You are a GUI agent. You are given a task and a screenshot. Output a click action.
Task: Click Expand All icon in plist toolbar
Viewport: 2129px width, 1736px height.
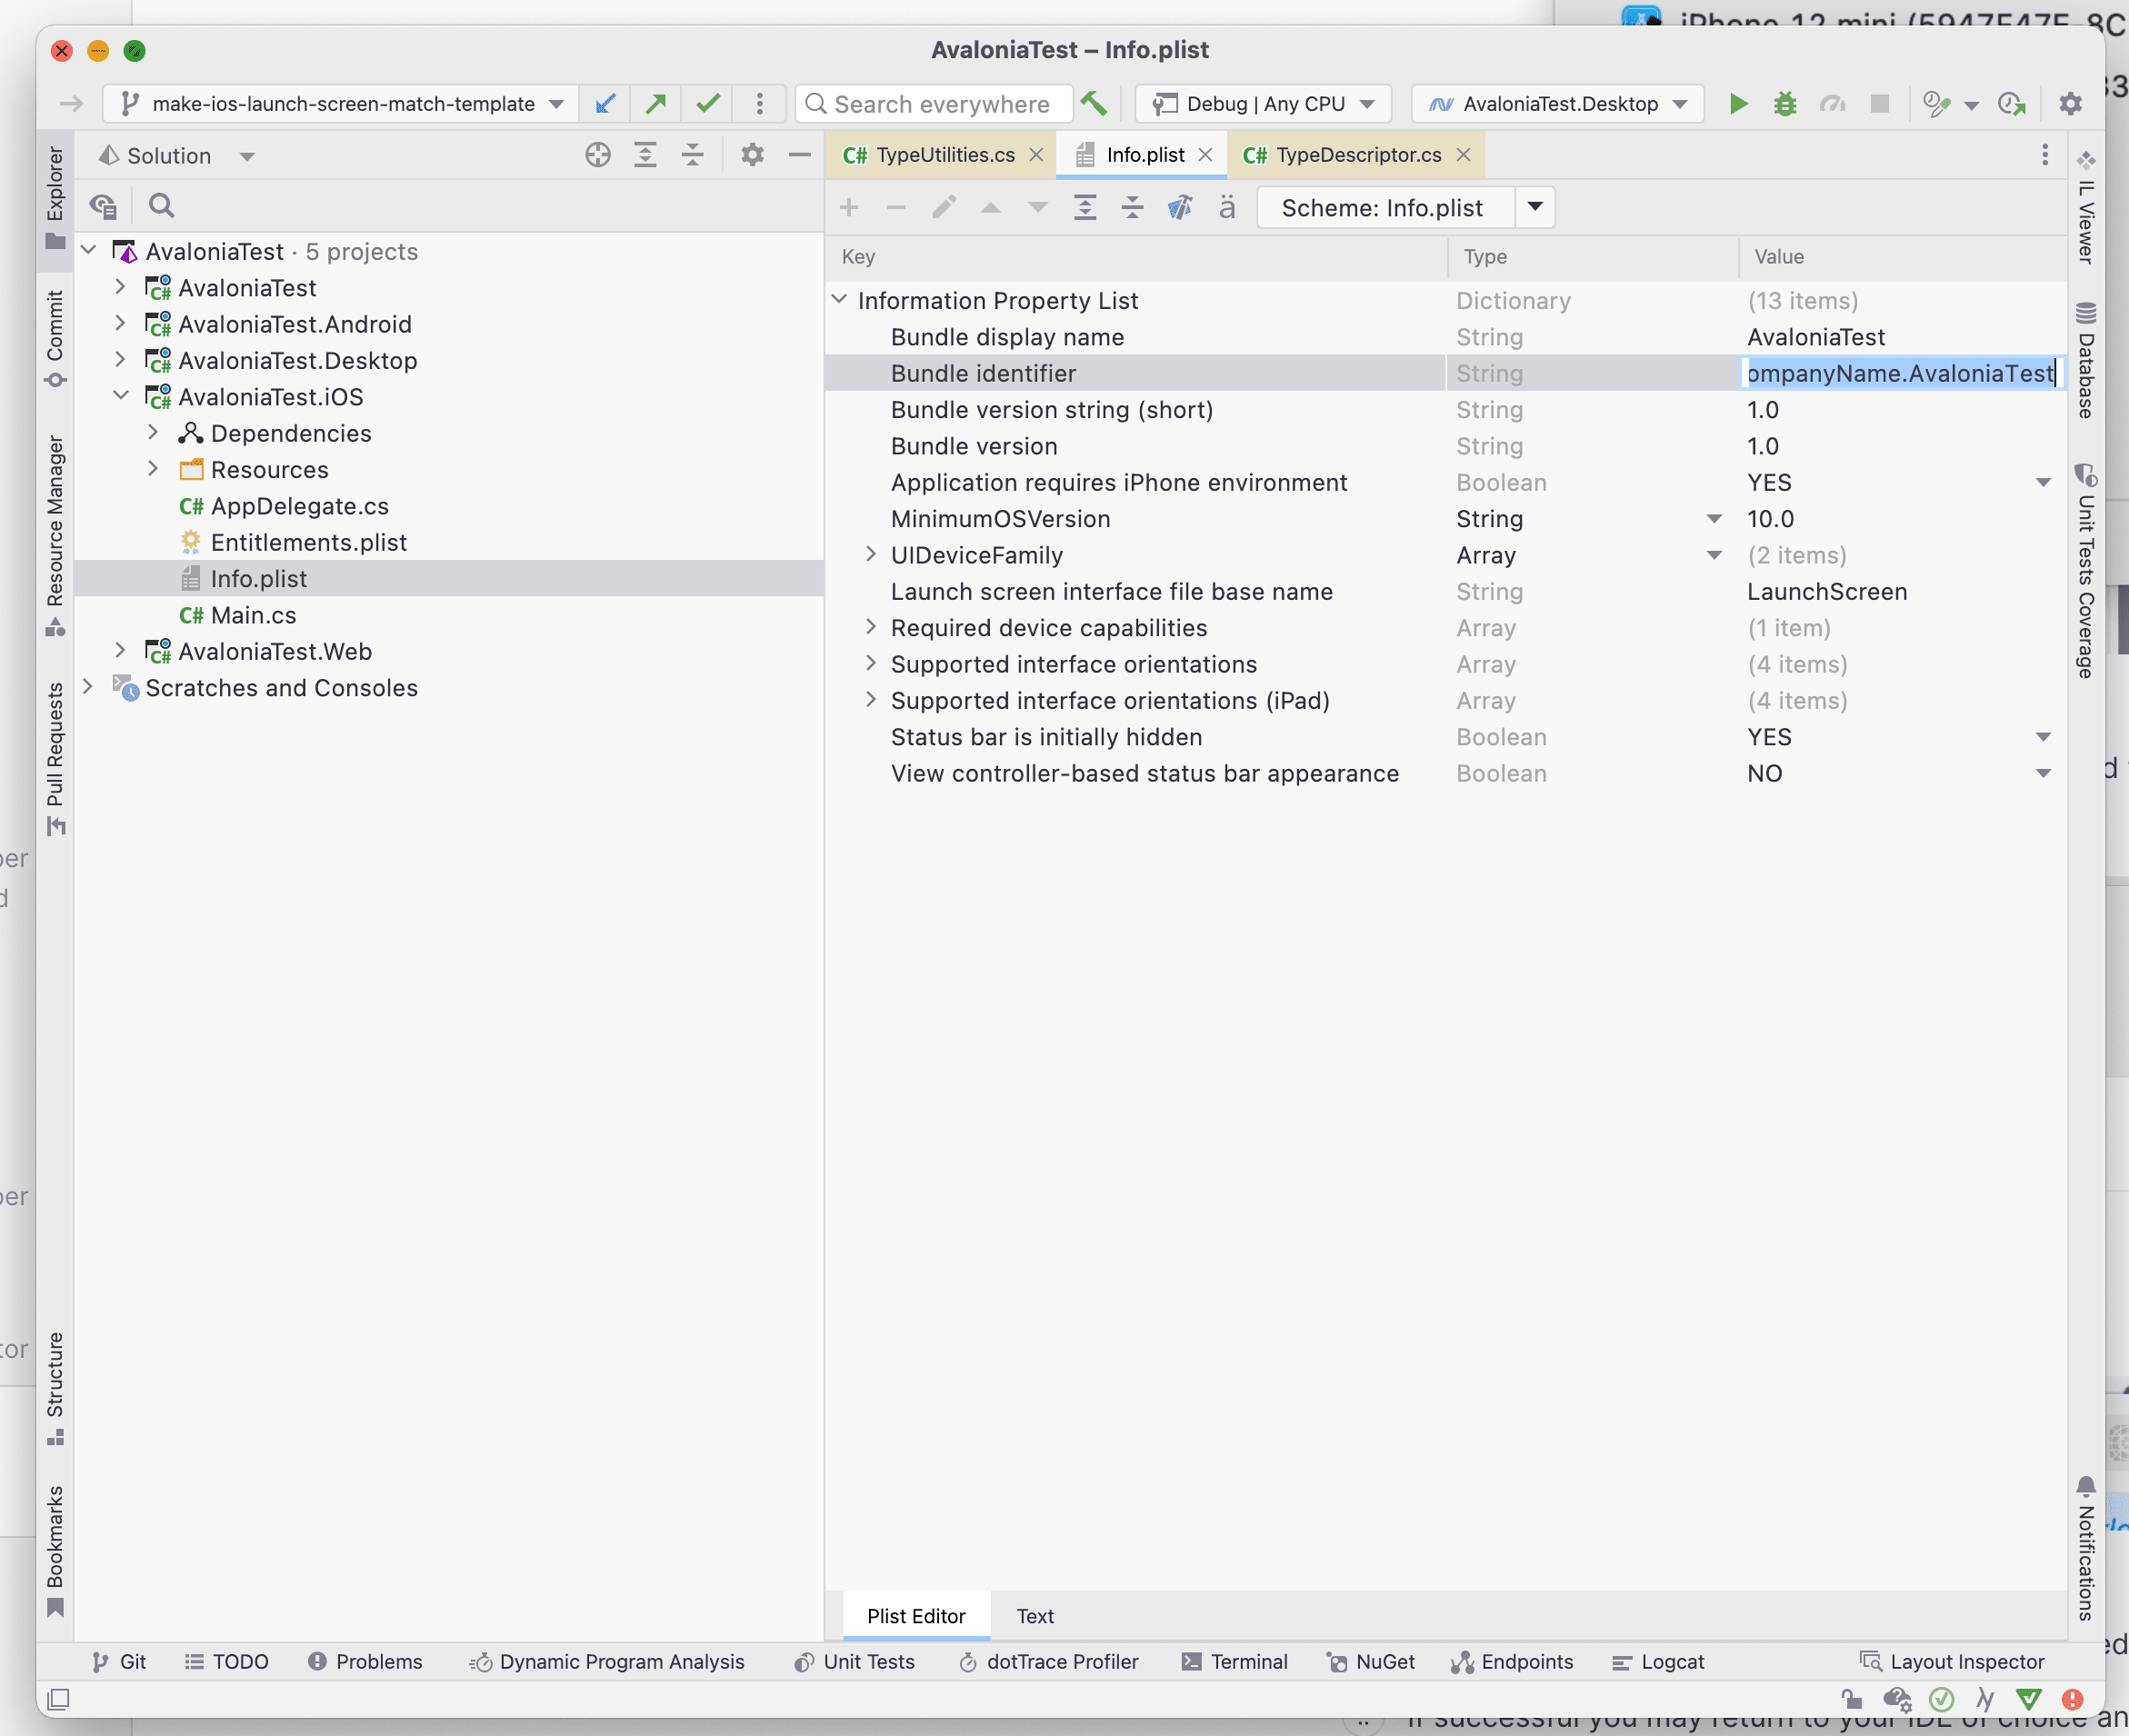pyautogui.click(x=1085, y=208)
